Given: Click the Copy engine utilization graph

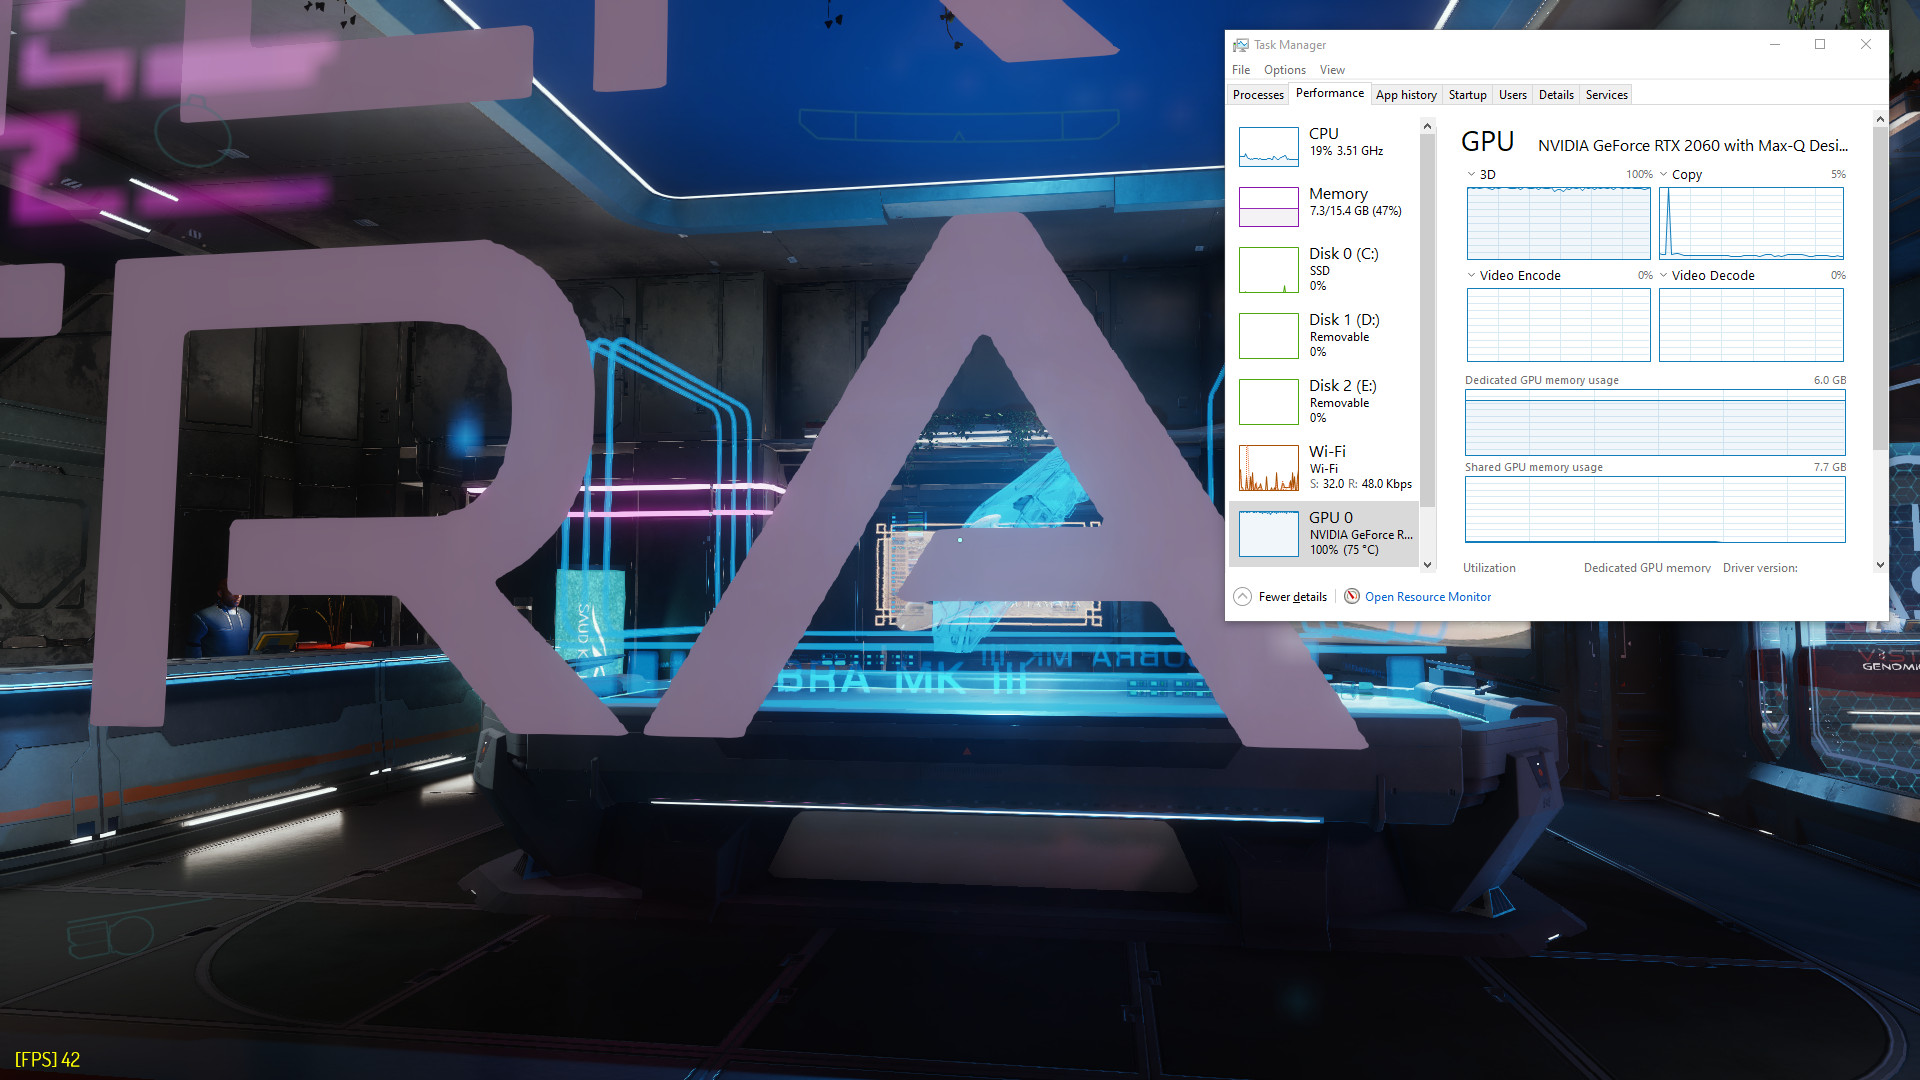Looking at the screenshot, I should tap(1751, 223).
